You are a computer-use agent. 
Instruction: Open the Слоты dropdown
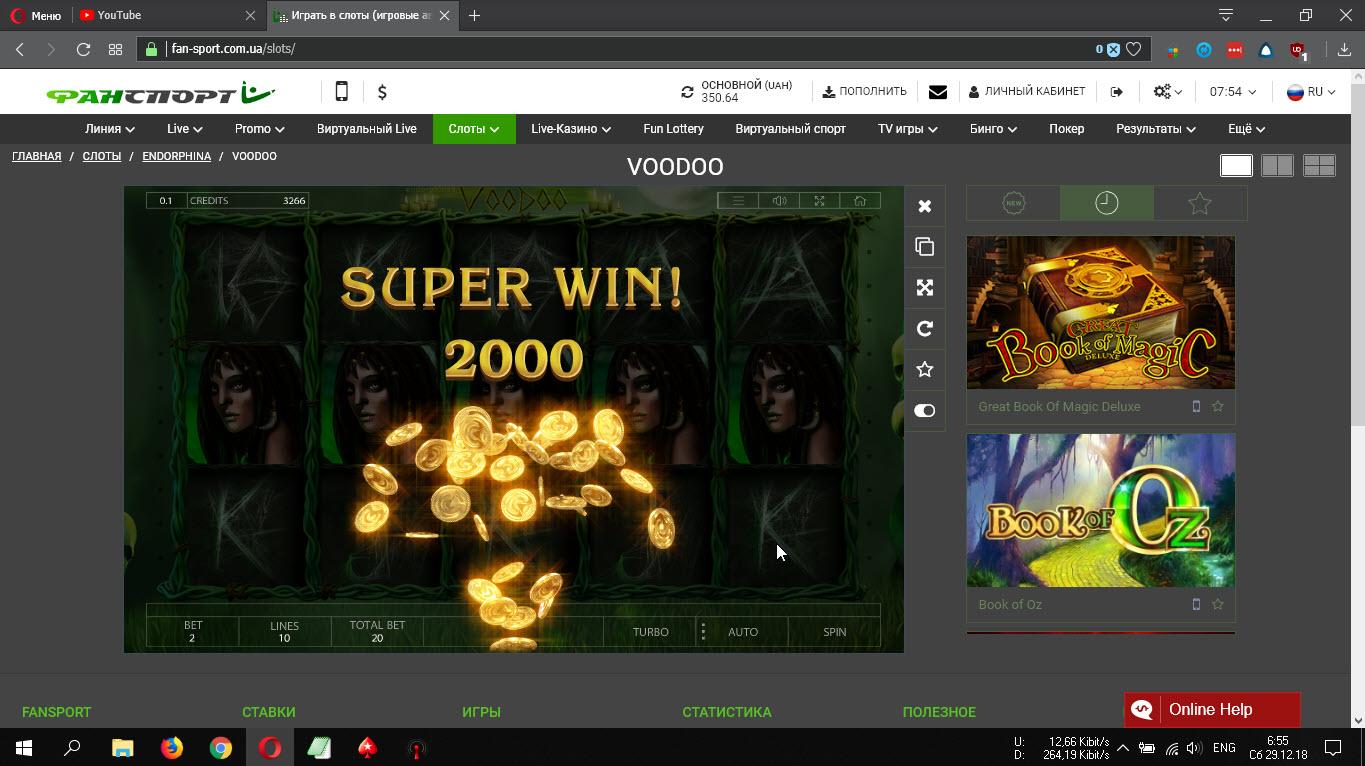coord(474,129)
